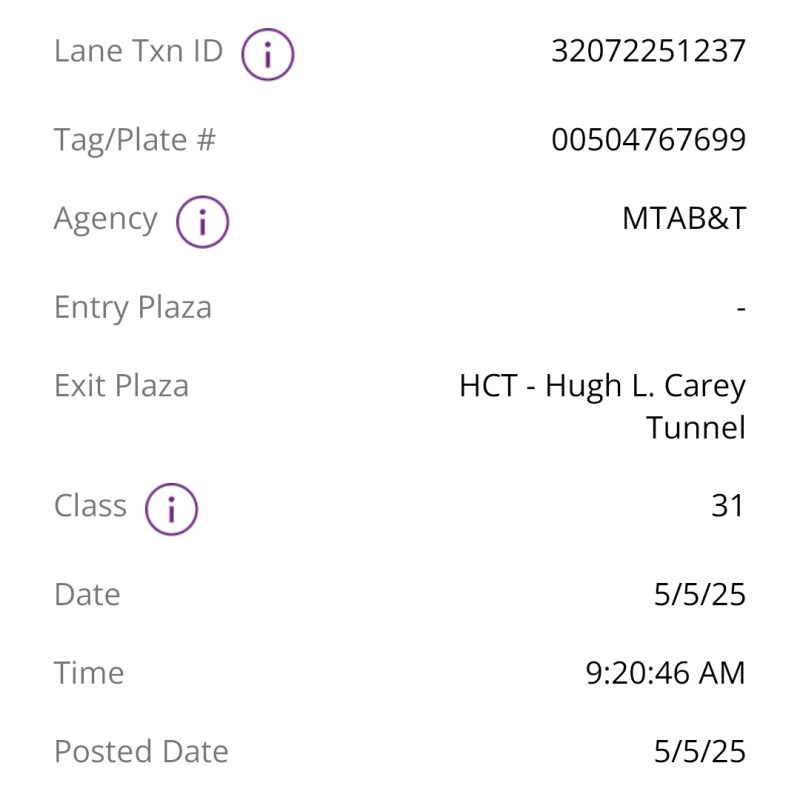This screenshot has height=800, width=800.
Task: Click the Time label
Action: tap(89, 673)
